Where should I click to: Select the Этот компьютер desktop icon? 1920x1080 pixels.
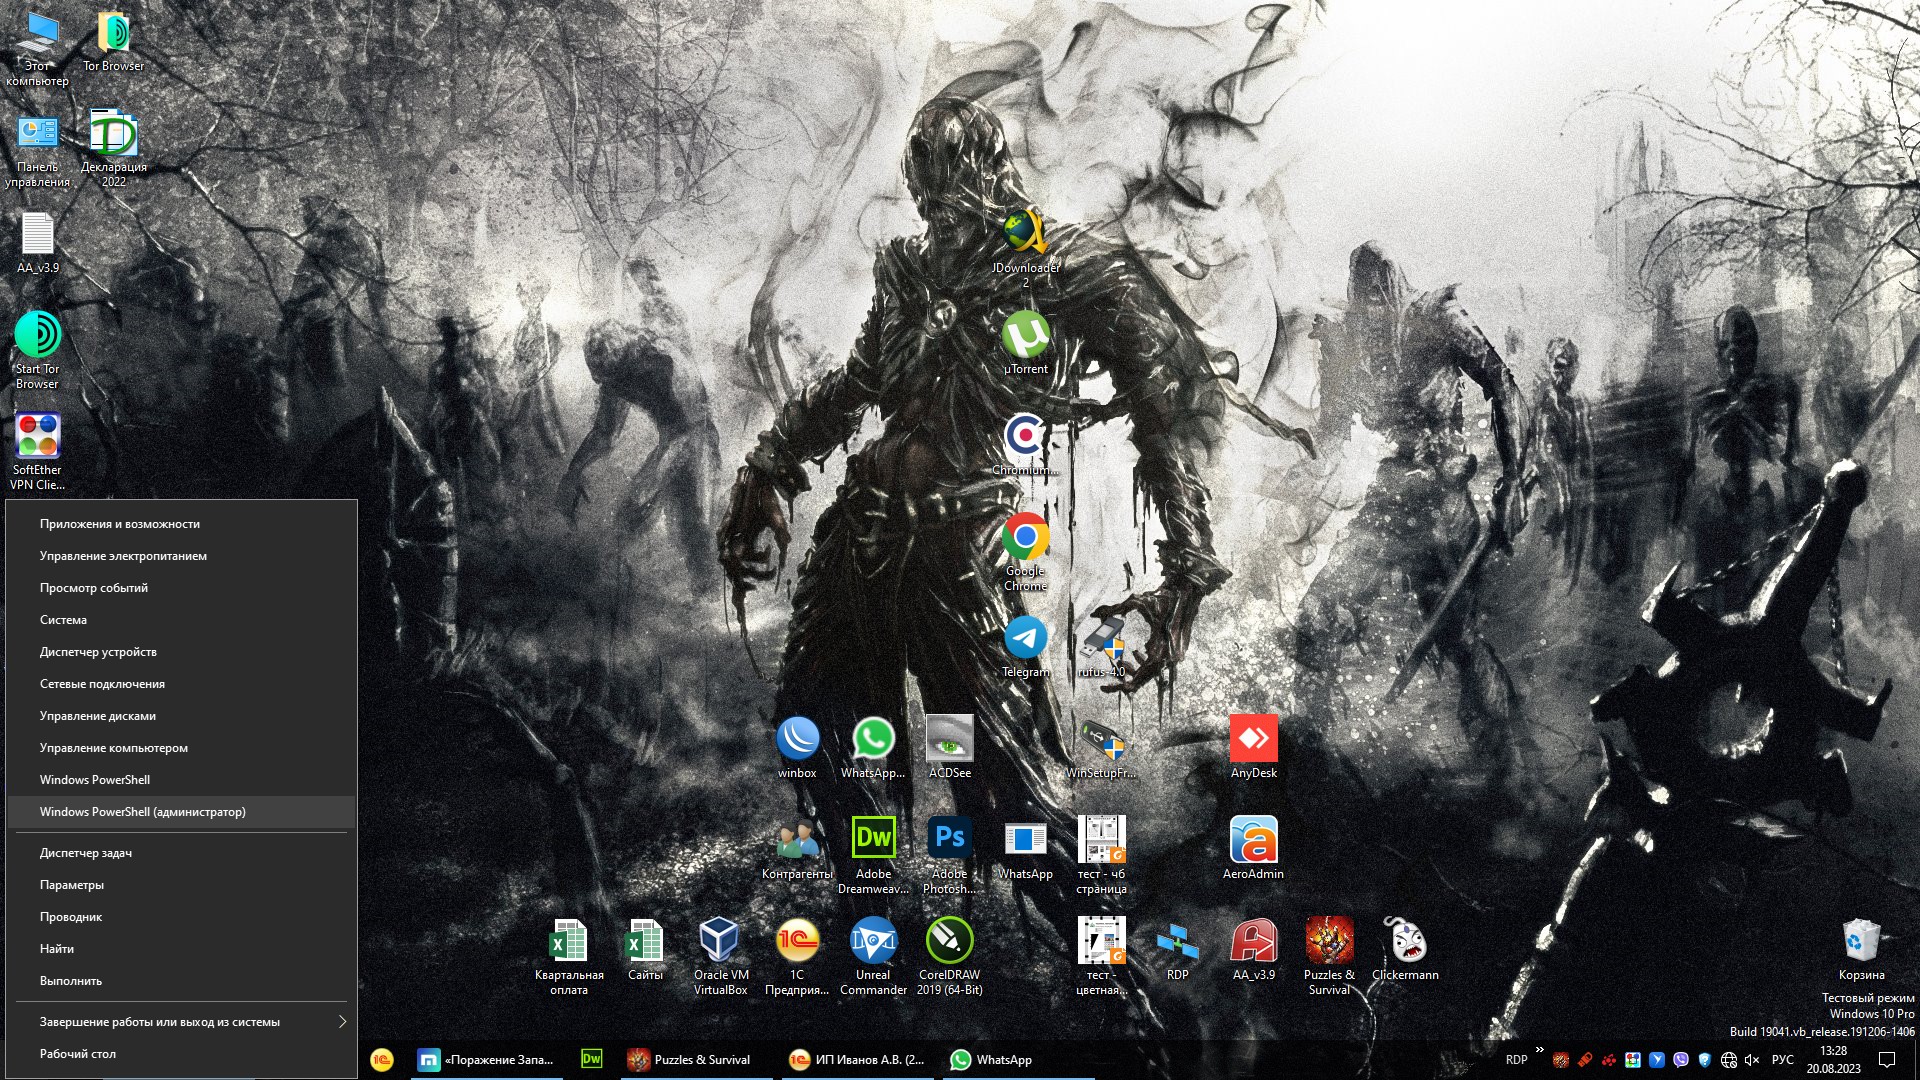38,48
